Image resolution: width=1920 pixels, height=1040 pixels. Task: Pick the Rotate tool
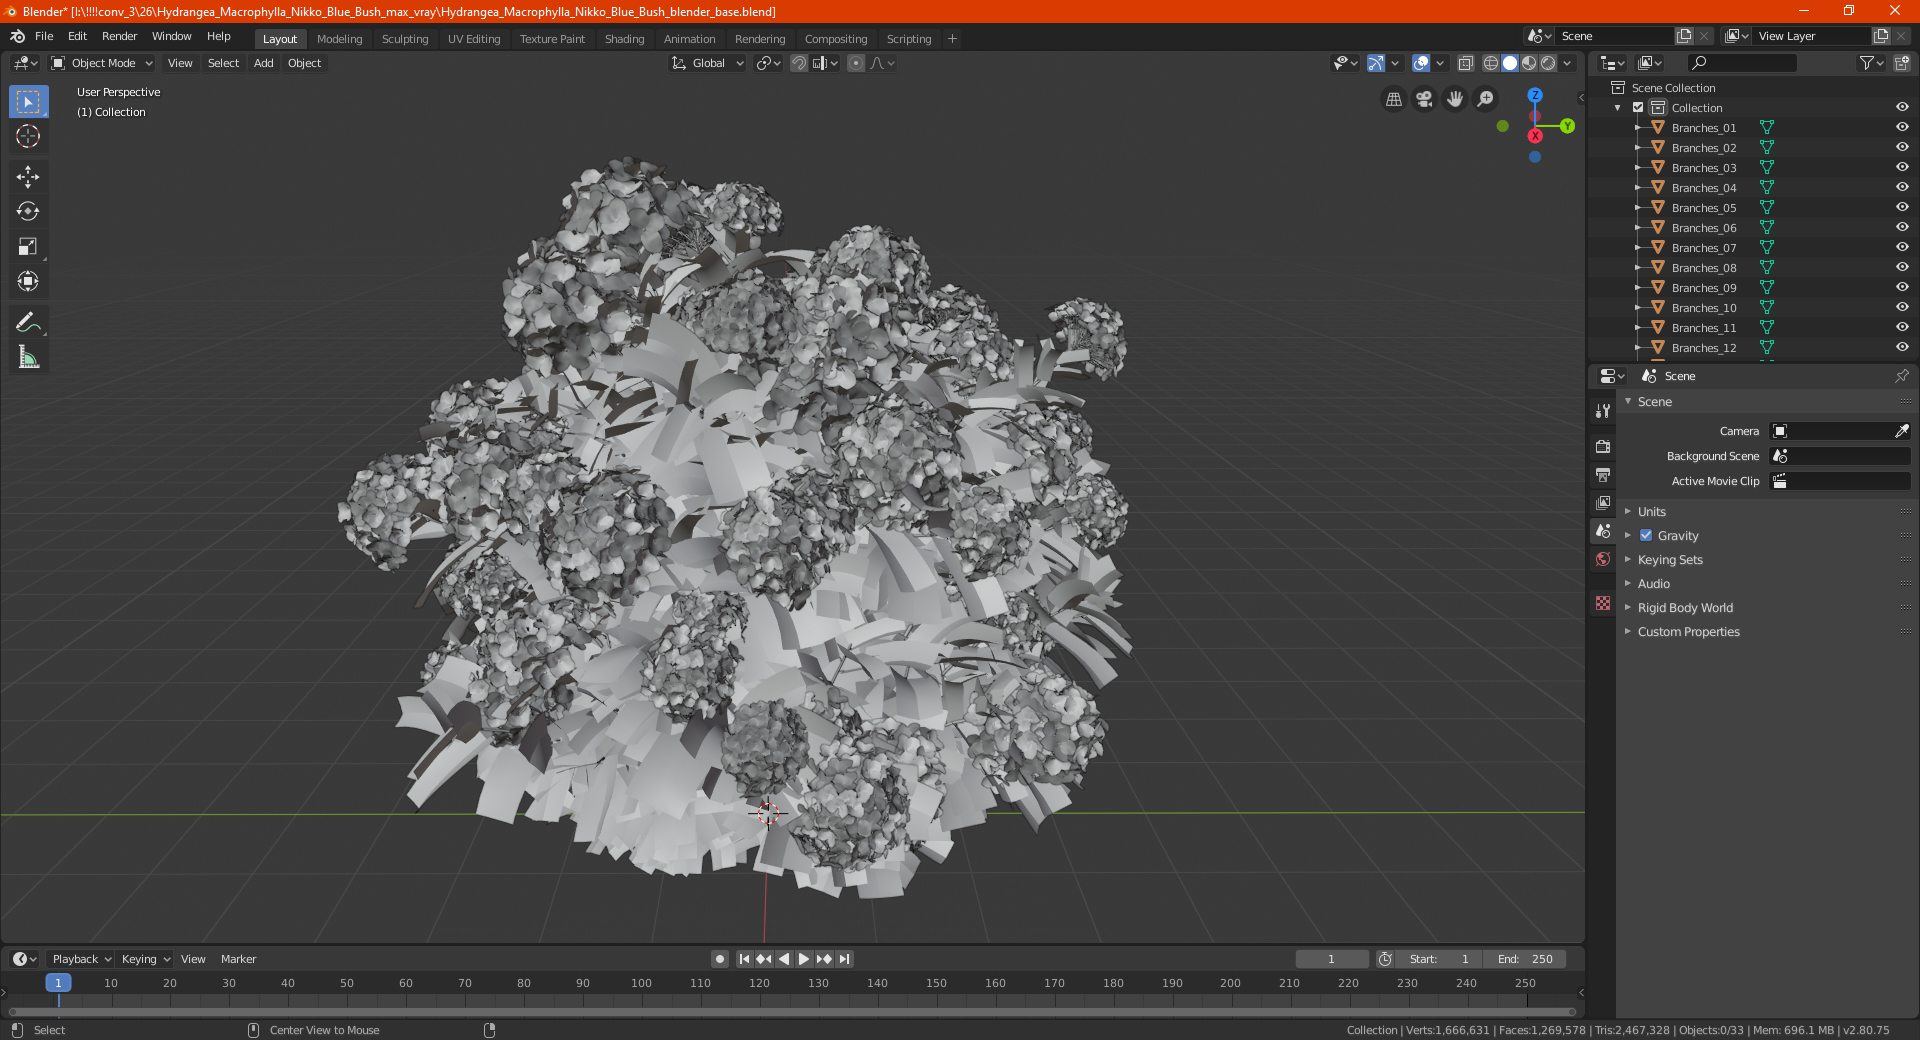(28, 212)
